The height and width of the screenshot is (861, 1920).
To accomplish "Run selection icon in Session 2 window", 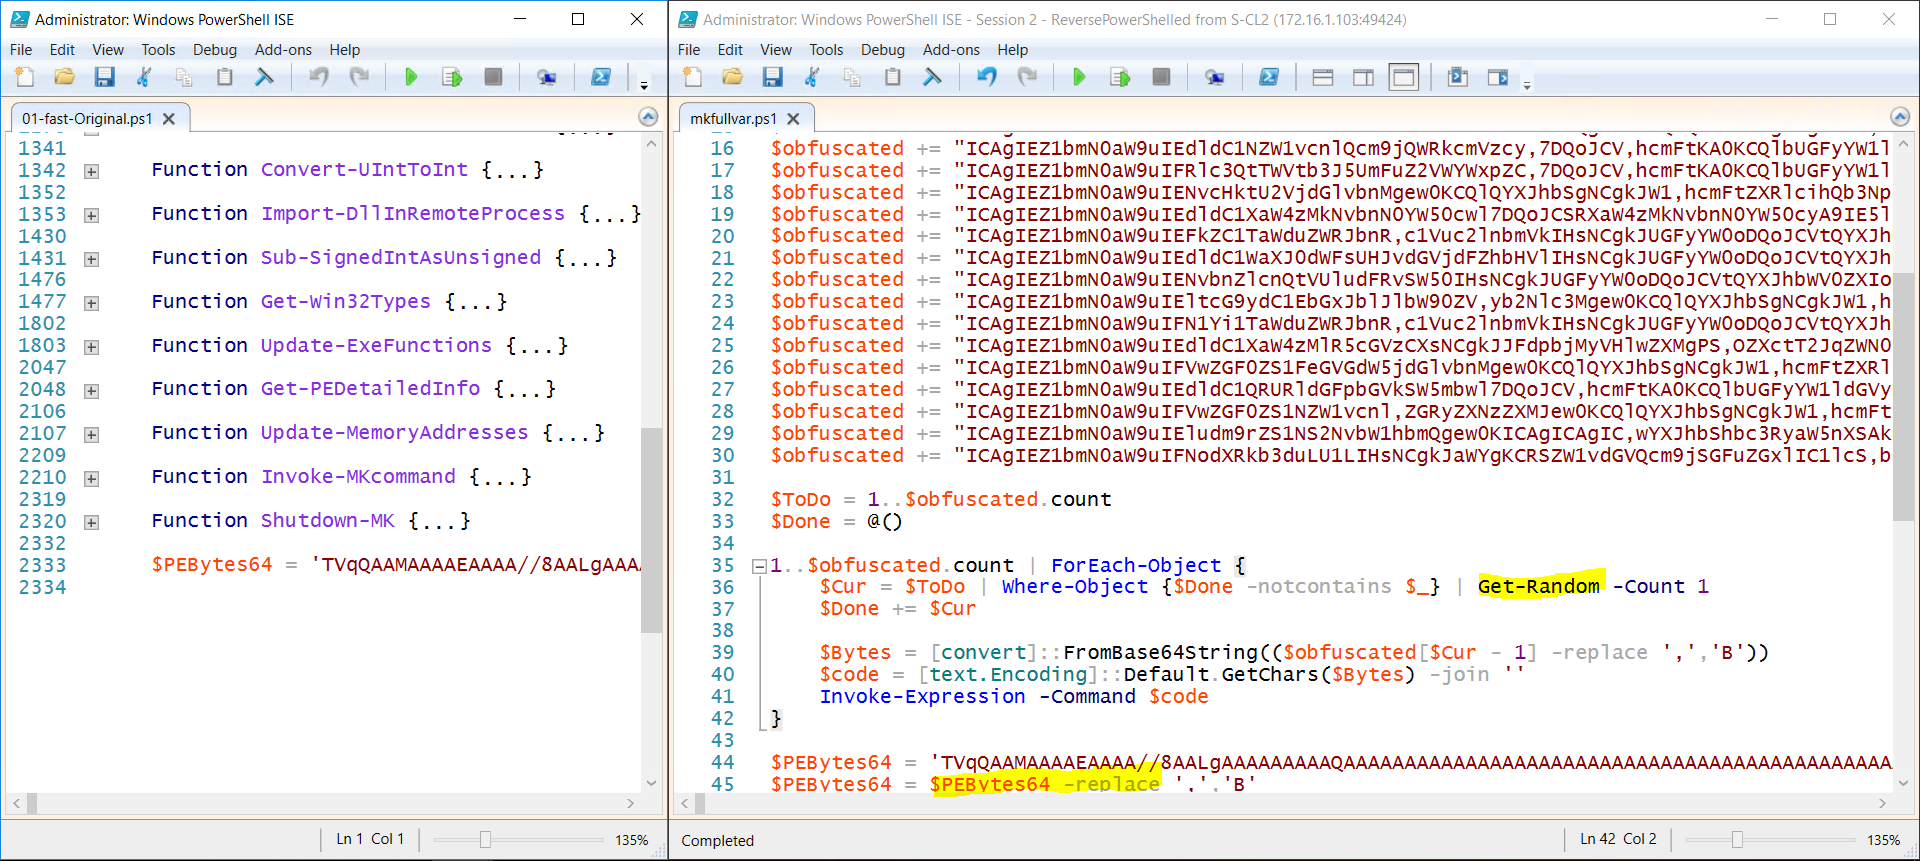I will click(x=1120, y=77).
